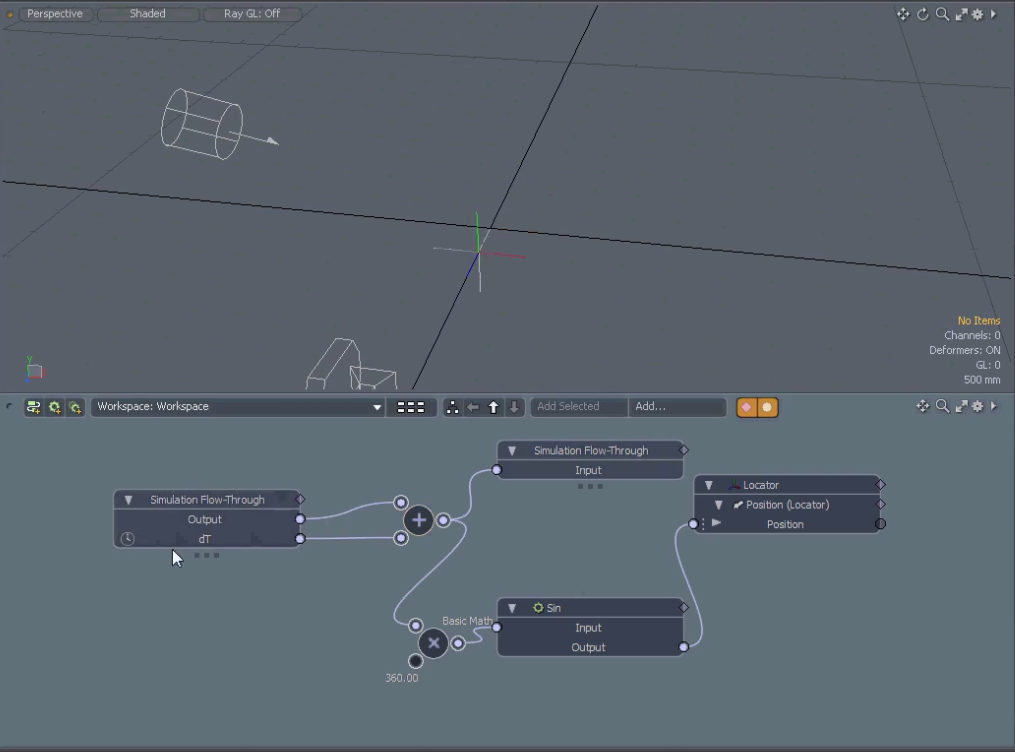Toggle Ray GL Off setting
1015x752 pixels.
tap(252, 14)
